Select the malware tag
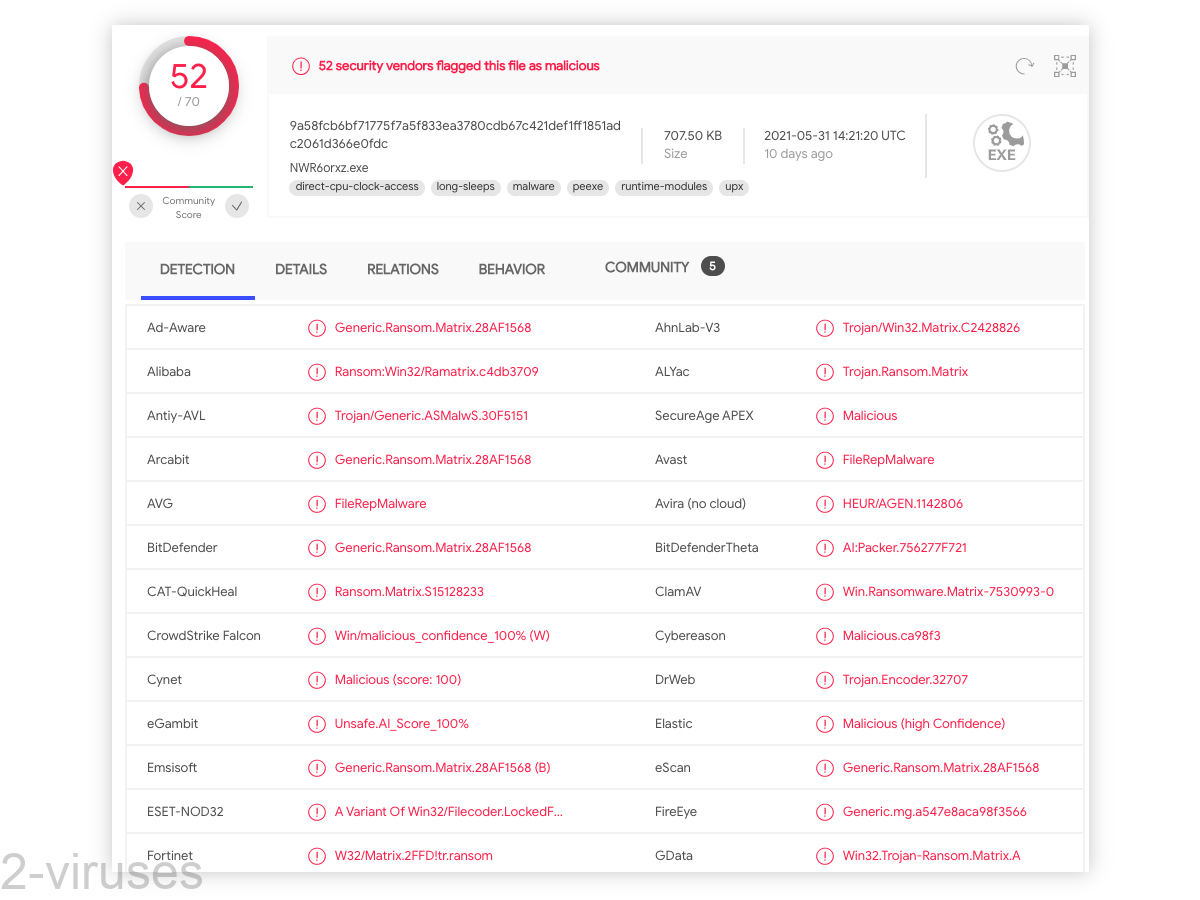 coord(533,187)
